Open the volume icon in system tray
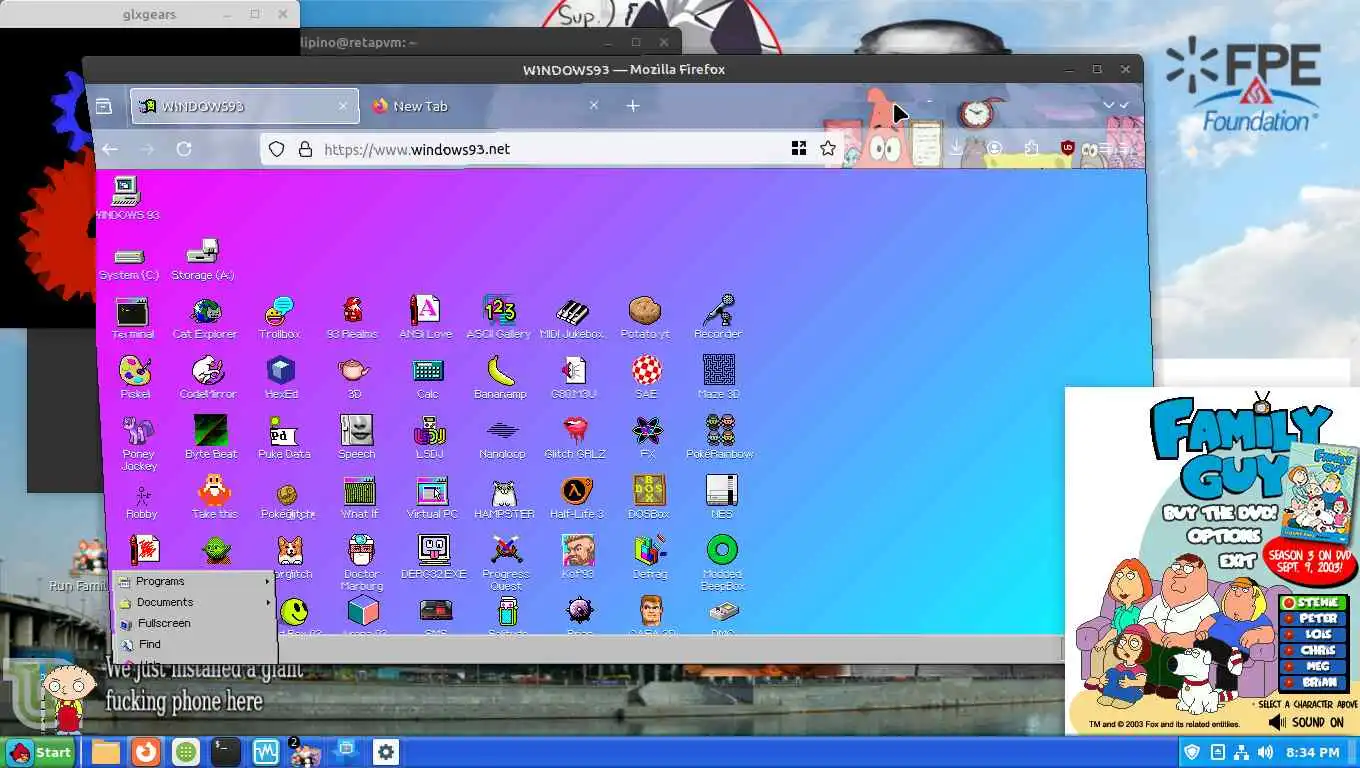 pyautogui.click(x=1265, y=752)
